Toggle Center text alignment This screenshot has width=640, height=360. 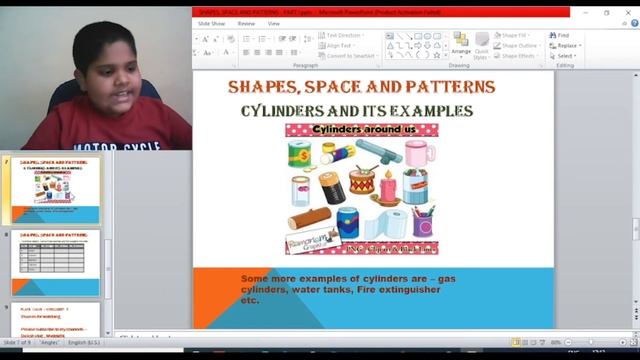pos(257,53)
